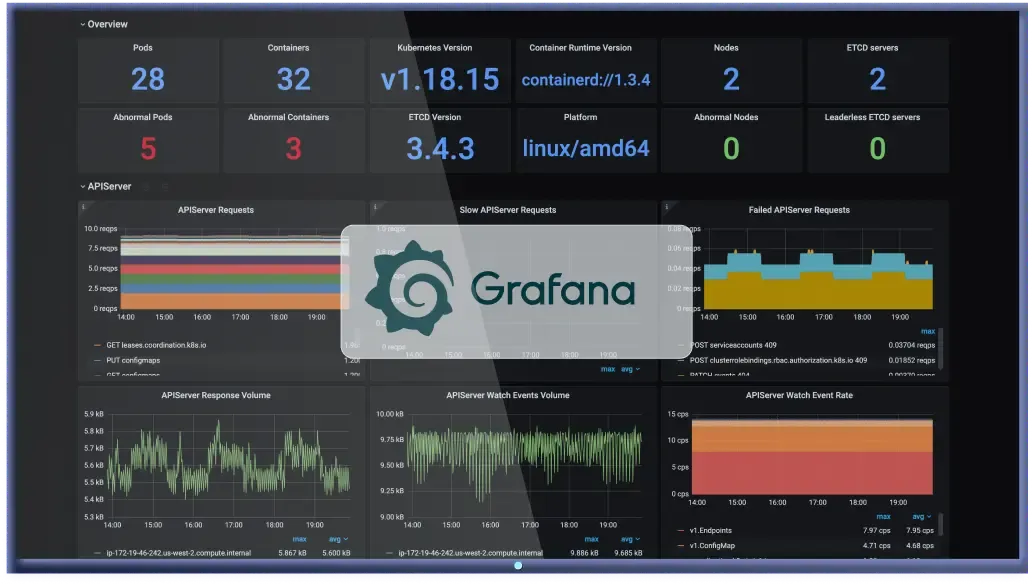Screen dimensions: 1032x585
Task: Click the Nodes value 2
Action: click(731, 80)
